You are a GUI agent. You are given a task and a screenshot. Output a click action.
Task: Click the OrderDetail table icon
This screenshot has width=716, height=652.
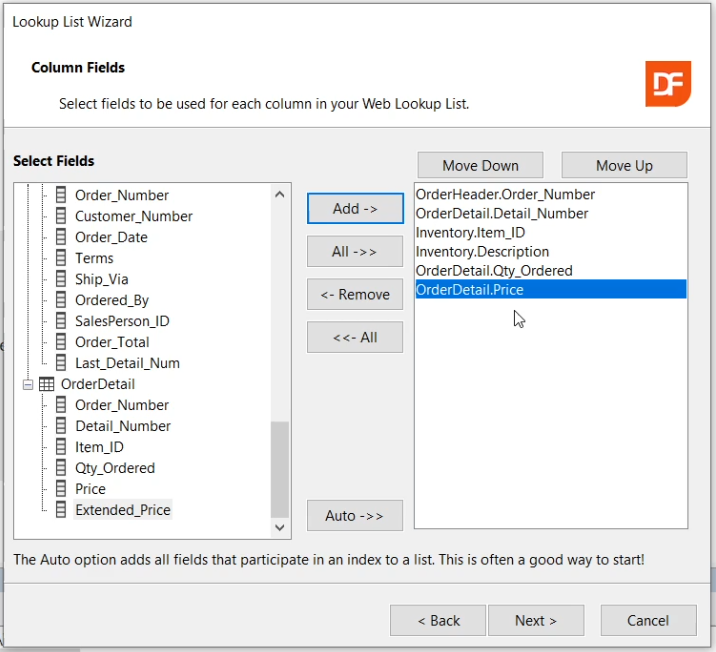[46, 384]
